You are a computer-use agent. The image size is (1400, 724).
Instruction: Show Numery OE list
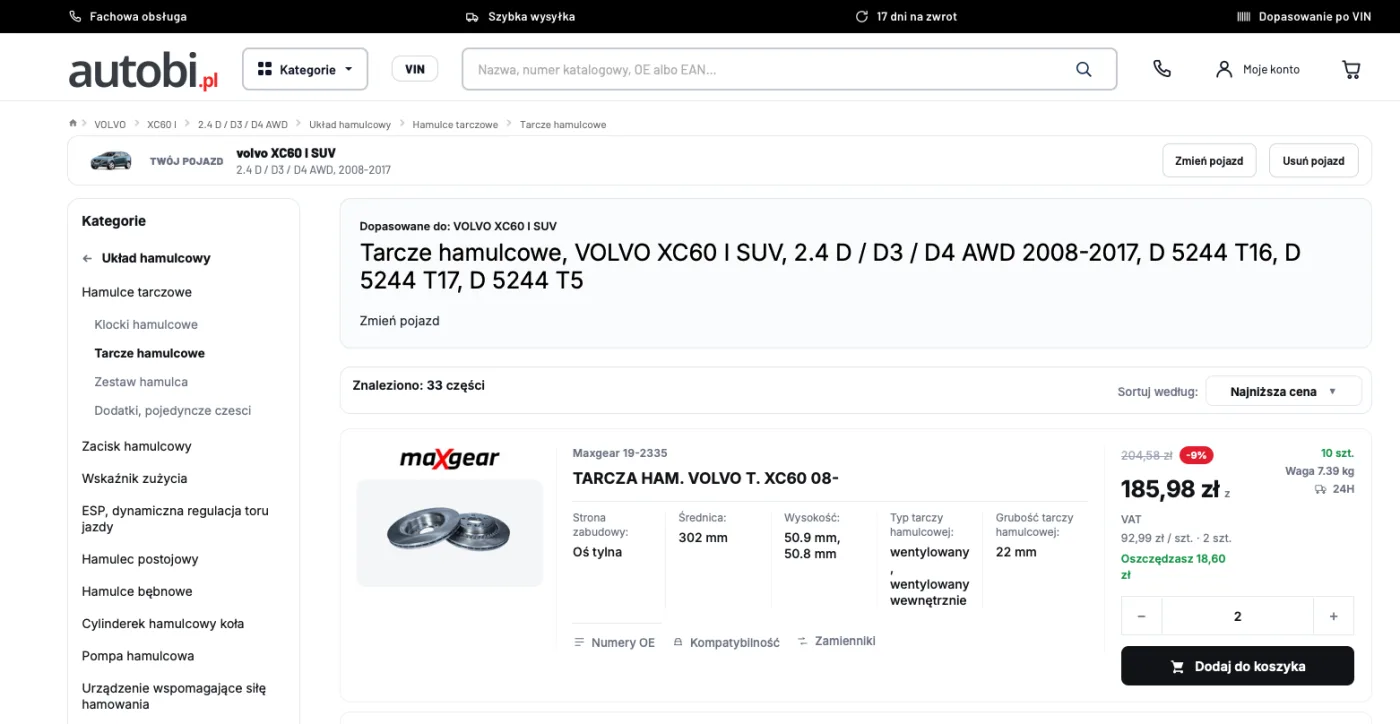click(x=614, y=642)
